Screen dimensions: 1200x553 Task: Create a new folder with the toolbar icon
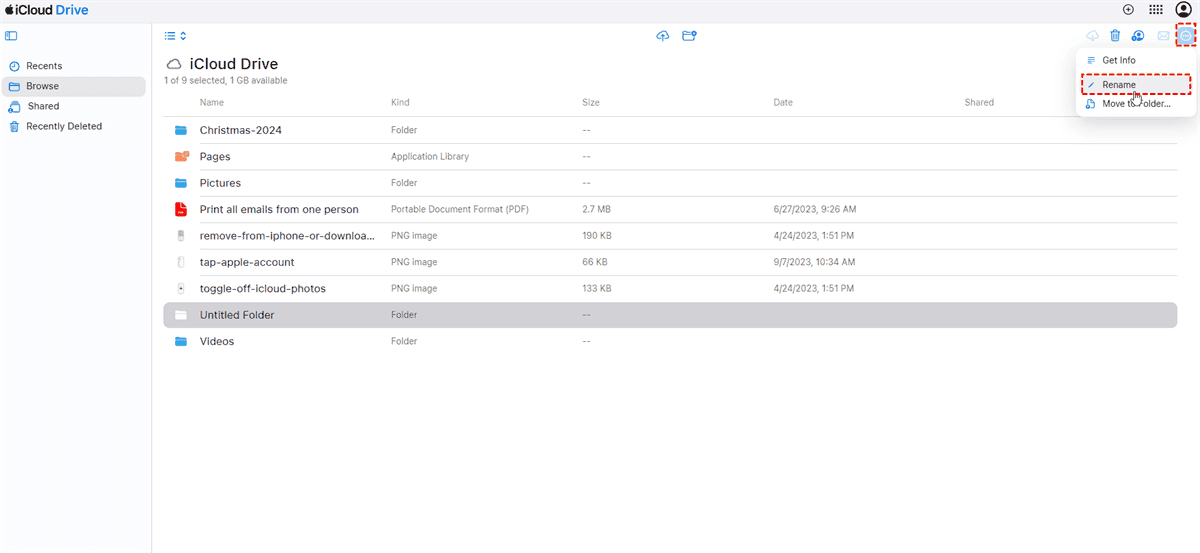[689, 36]
